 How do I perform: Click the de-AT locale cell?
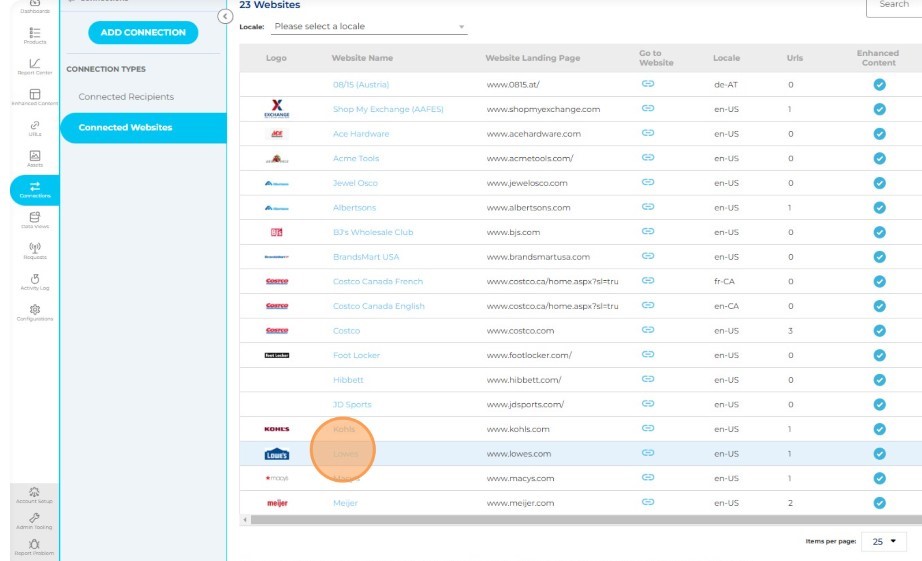click(x=726, y=85)
